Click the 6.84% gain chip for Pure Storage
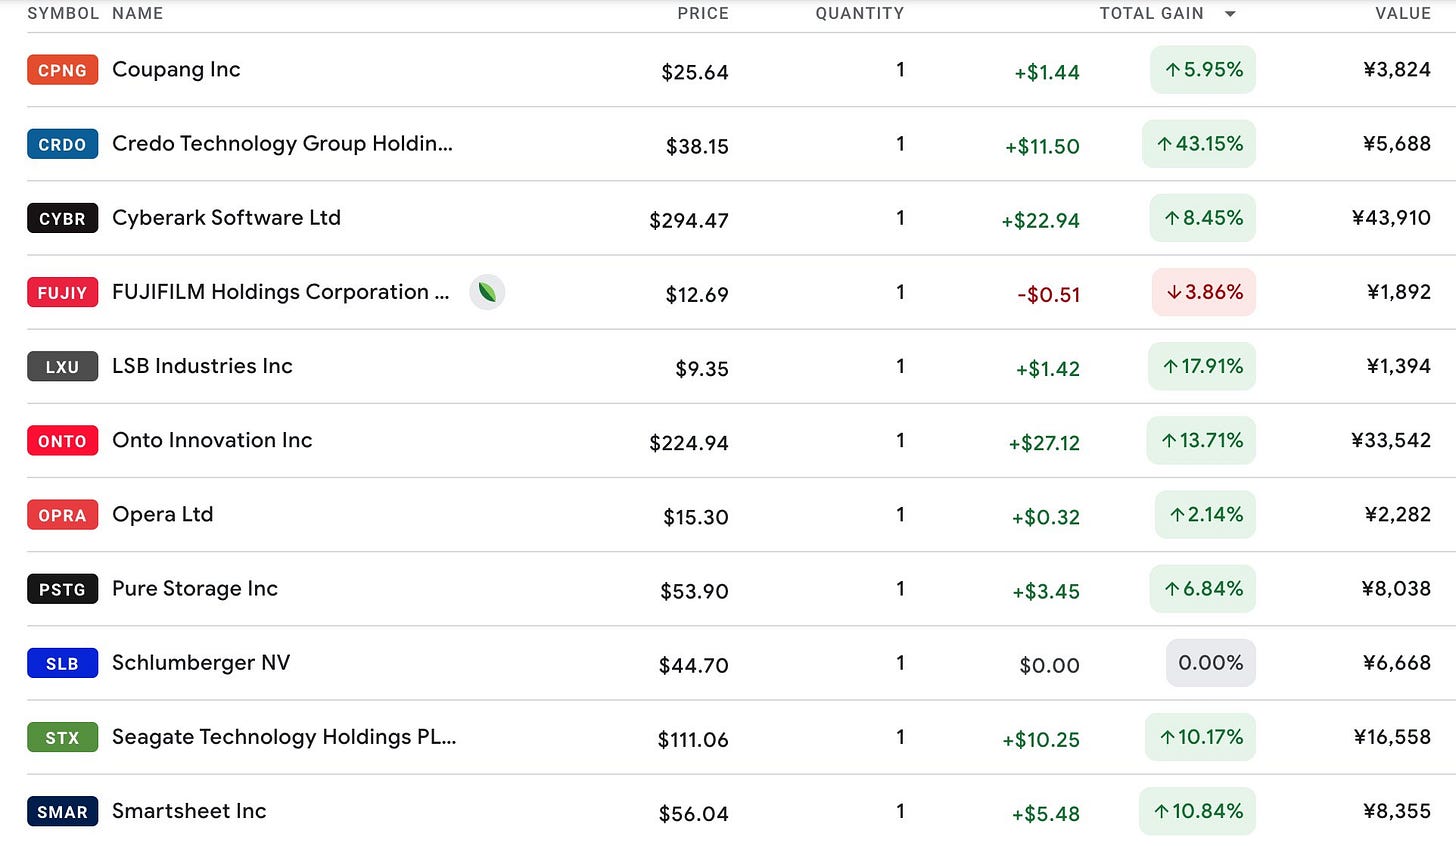This screenshot has width=1456, height=846. click(x=1203, y=589)
